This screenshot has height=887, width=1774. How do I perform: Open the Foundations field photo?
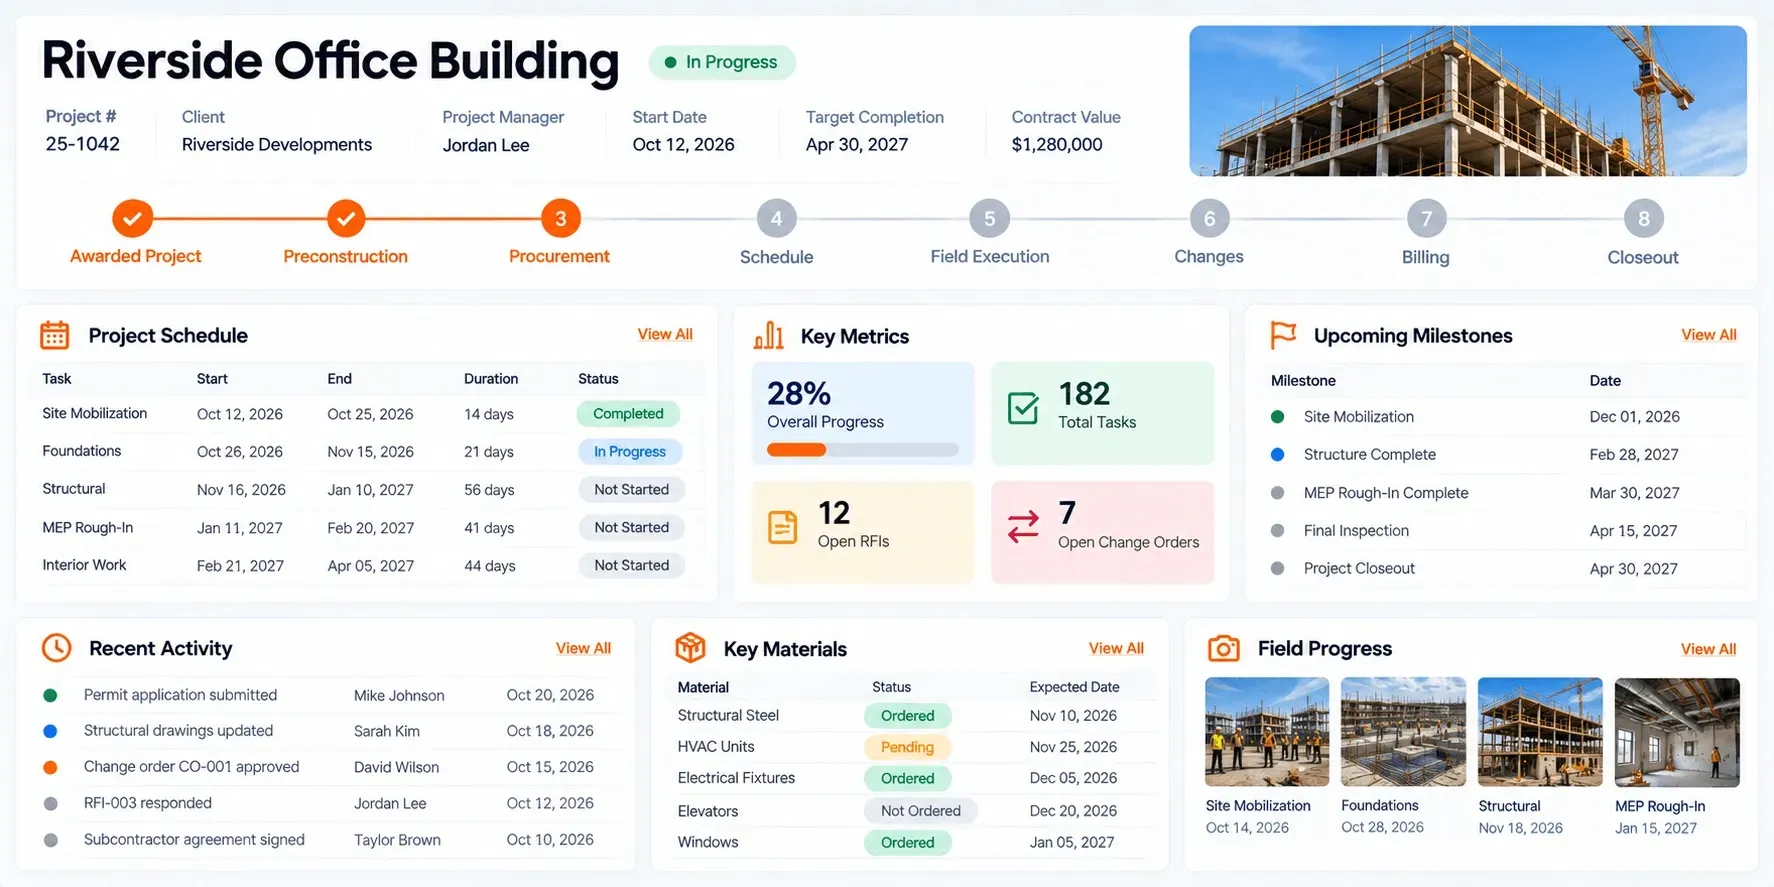coord(1403,732)
